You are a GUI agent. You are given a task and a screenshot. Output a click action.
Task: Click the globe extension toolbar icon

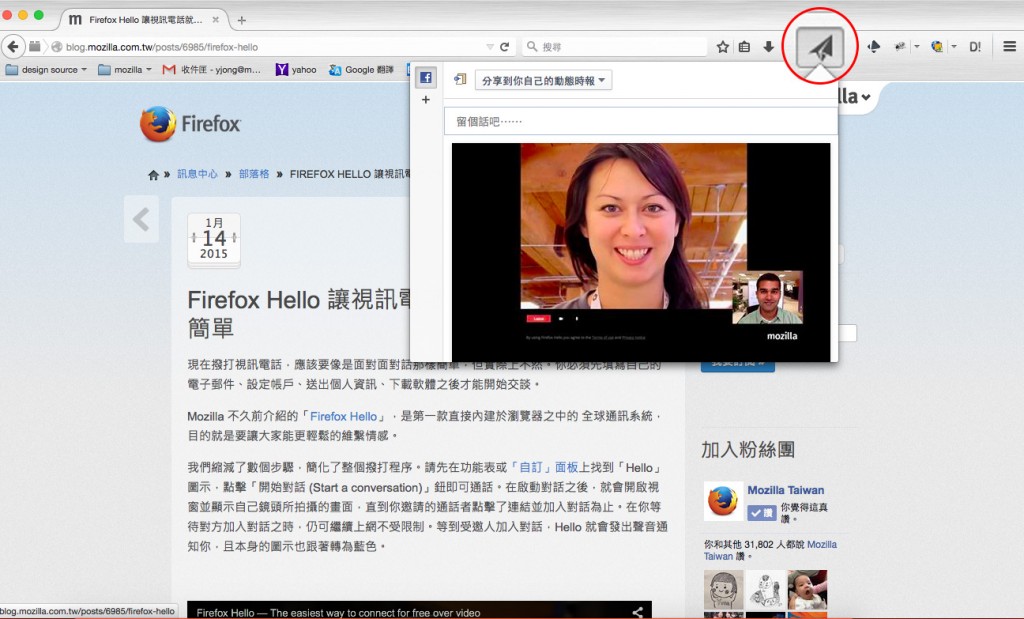(936, 47)
